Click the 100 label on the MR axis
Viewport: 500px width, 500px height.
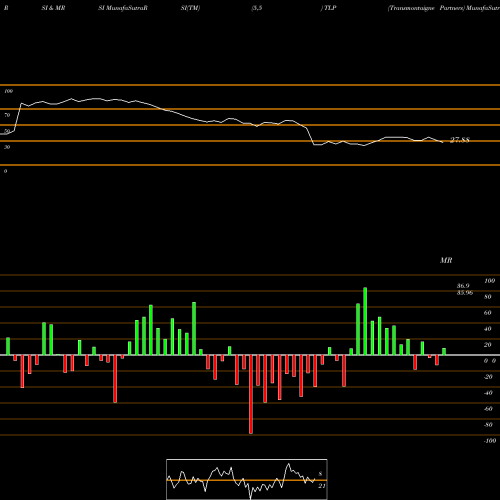pyautogui.click(x=489, y=281)
